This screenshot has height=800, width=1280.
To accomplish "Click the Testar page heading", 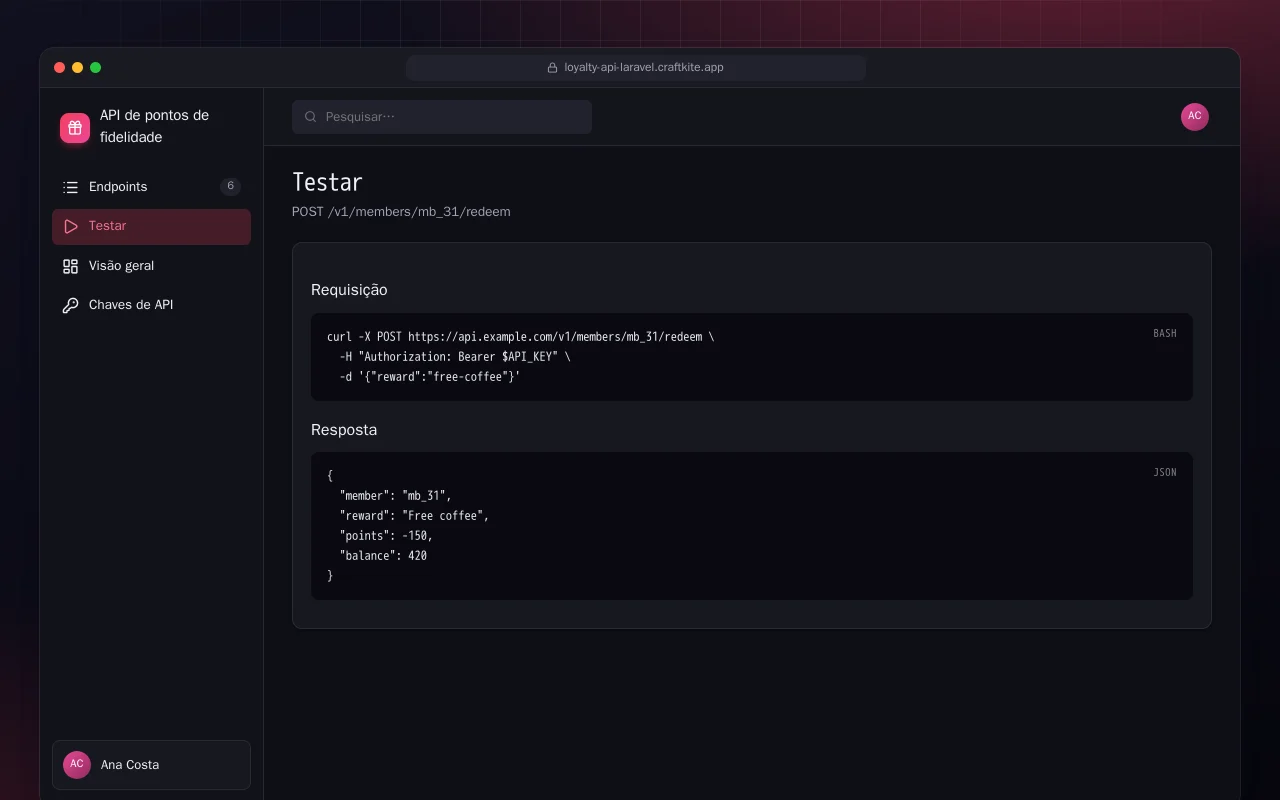I will click(x=327, y=182).
